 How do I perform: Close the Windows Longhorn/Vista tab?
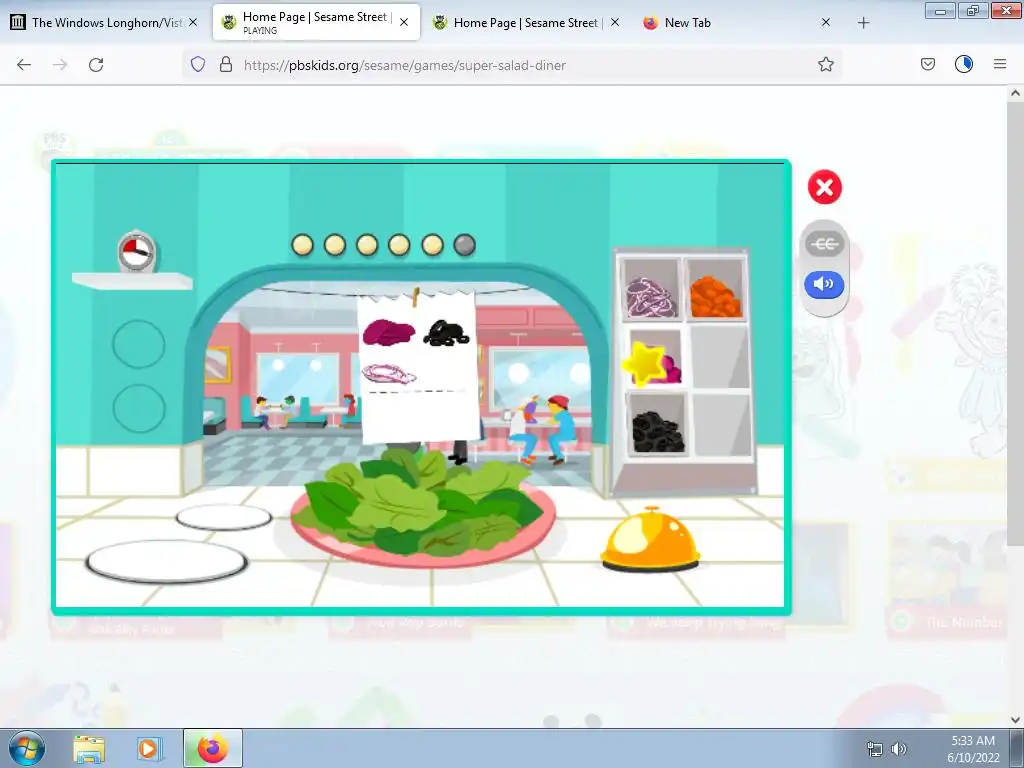(193, 22)
